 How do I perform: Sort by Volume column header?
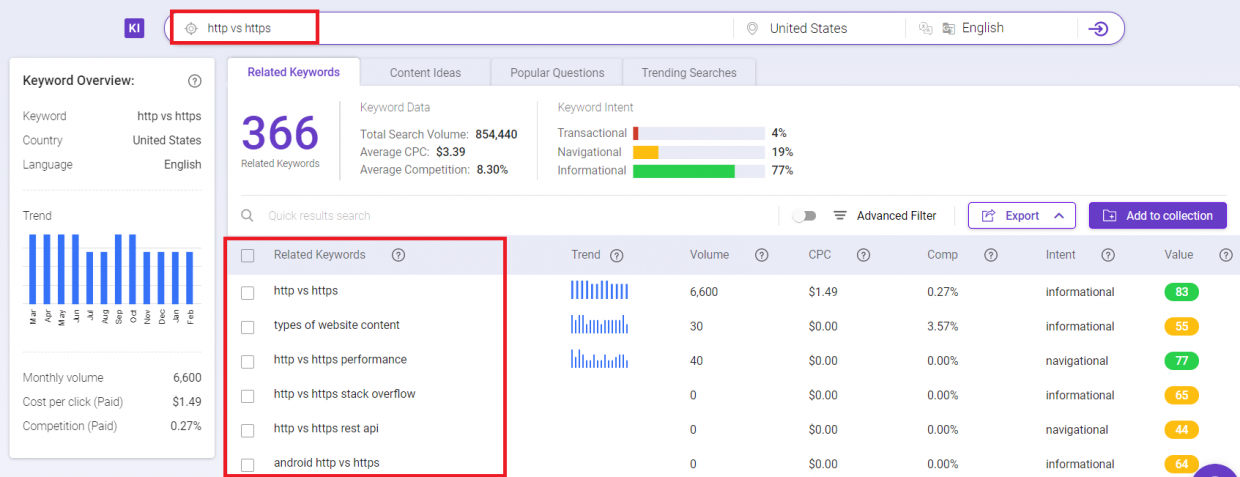709,255
